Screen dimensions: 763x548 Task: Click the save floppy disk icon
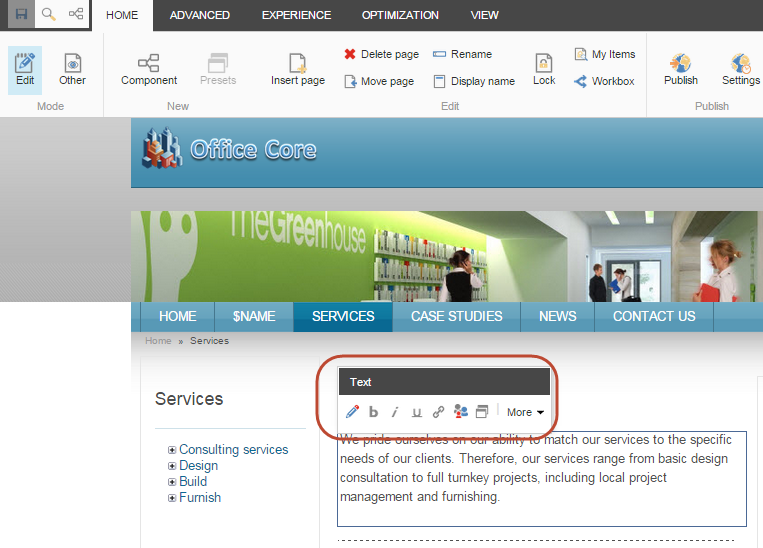(x=21, y=14)
